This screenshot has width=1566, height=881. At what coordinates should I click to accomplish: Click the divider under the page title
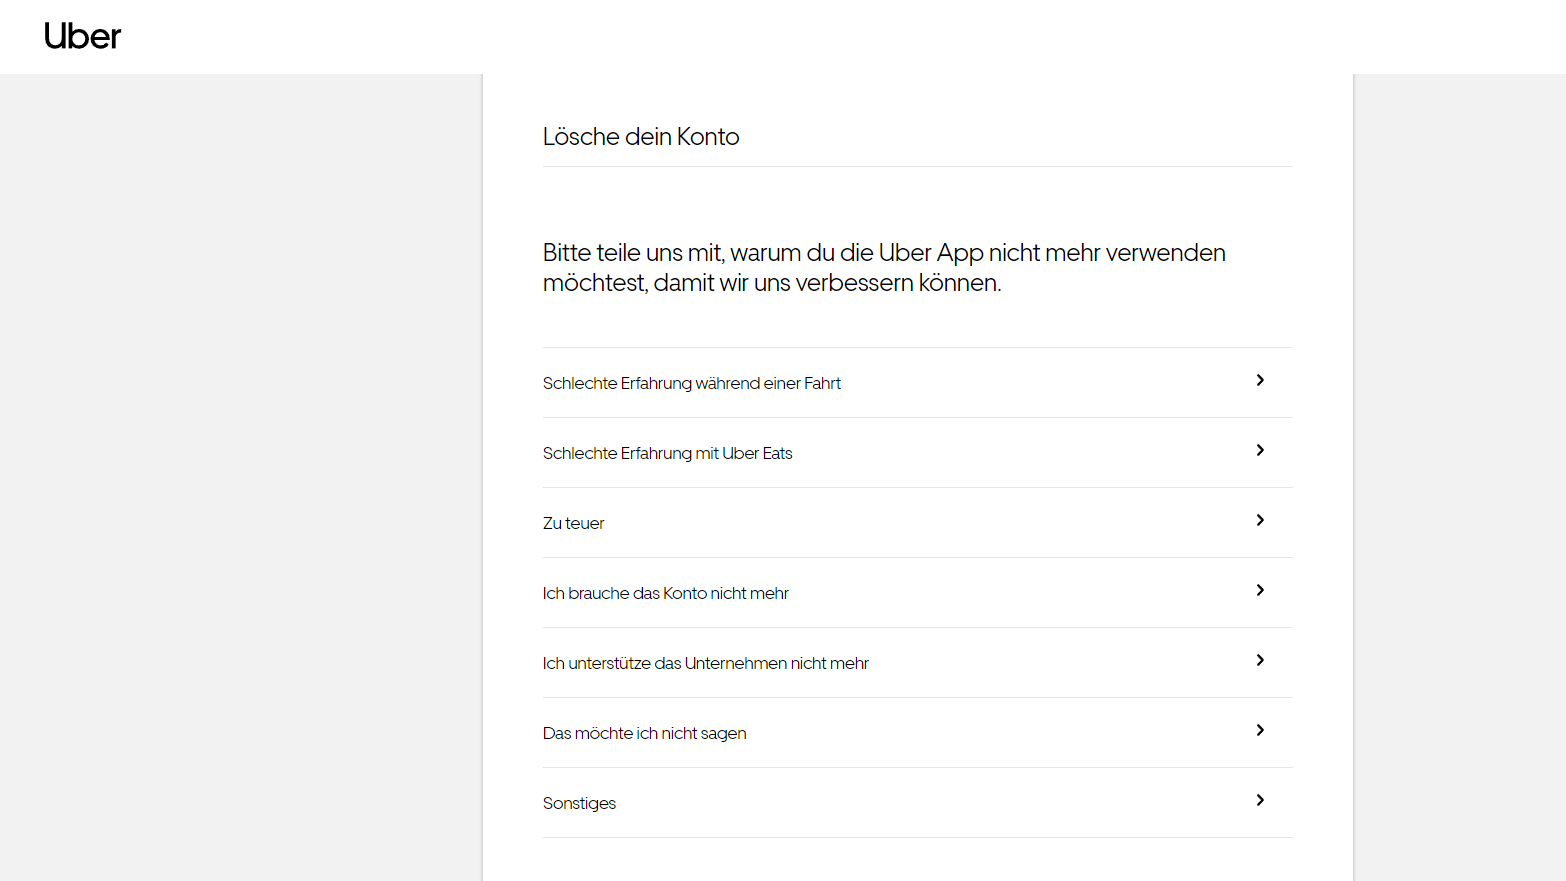tap(917, 168)
